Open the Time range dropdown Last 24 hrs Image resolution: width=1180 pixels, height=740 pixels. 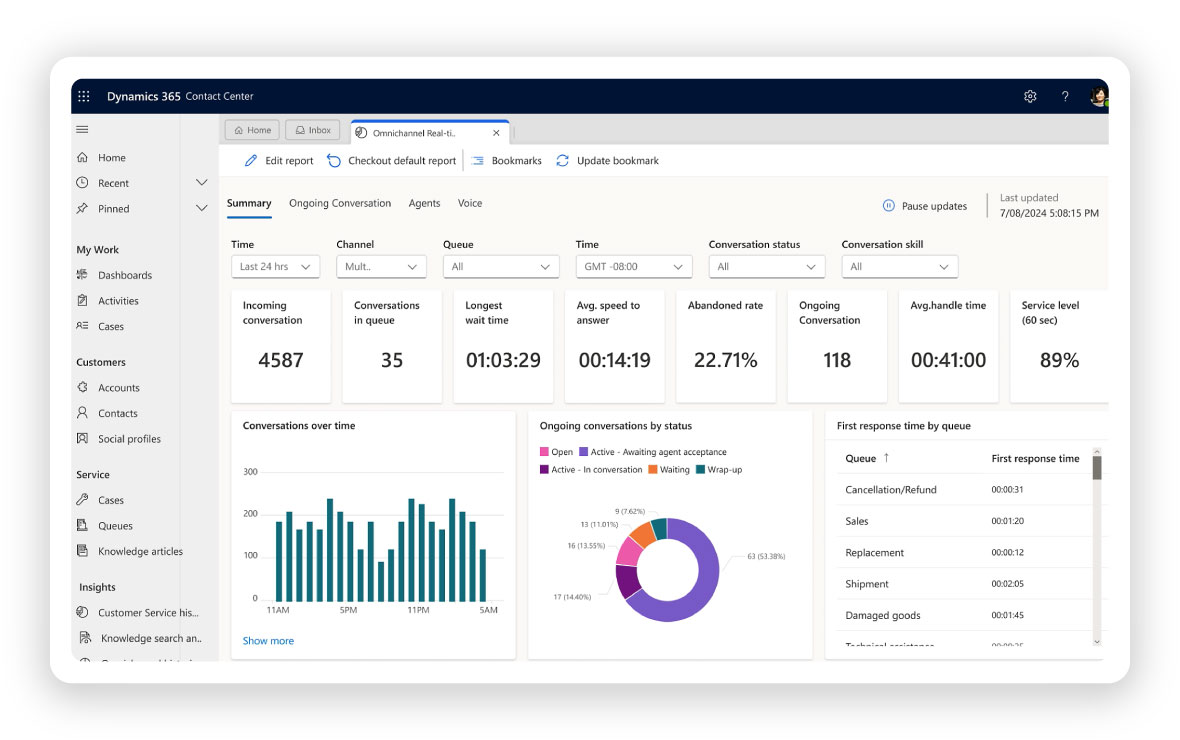click(x=275, y=266)
